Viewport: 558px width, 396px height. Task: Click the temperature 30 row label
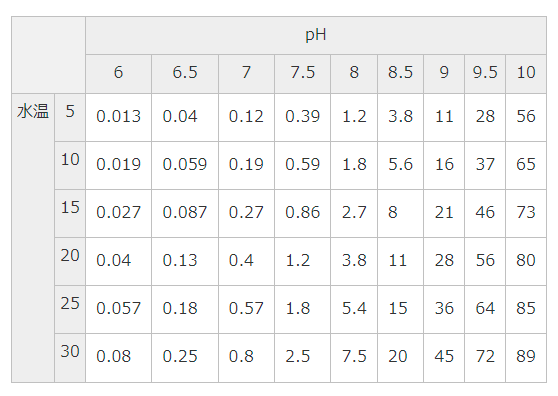(x=70, y=358)
